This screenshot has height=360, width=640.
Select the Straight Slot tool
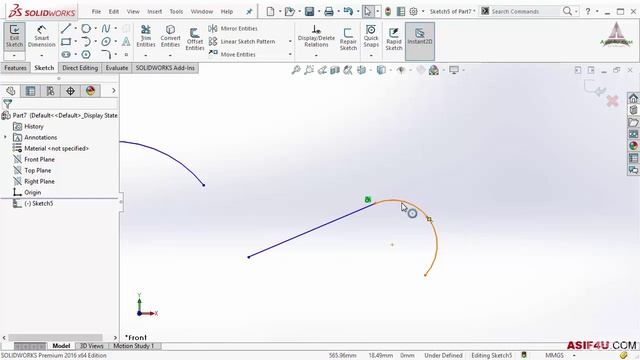point(66,54)
